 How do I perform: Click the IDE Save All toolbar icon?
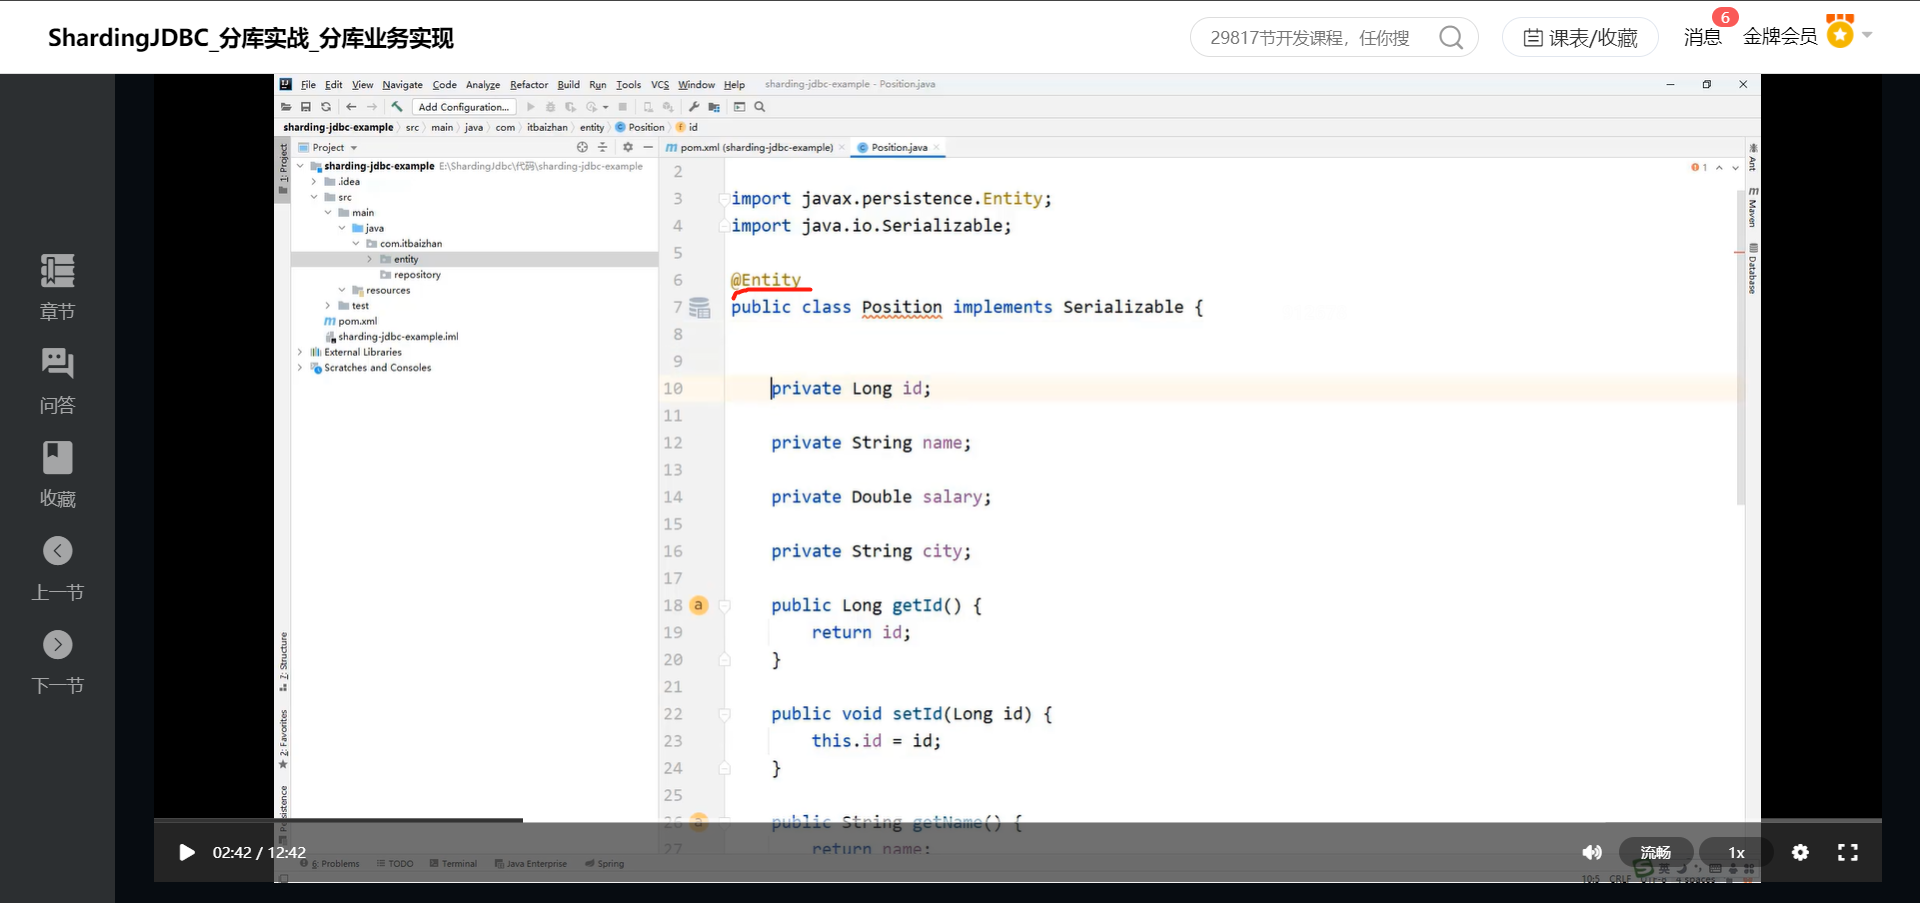tap(306, 107)
